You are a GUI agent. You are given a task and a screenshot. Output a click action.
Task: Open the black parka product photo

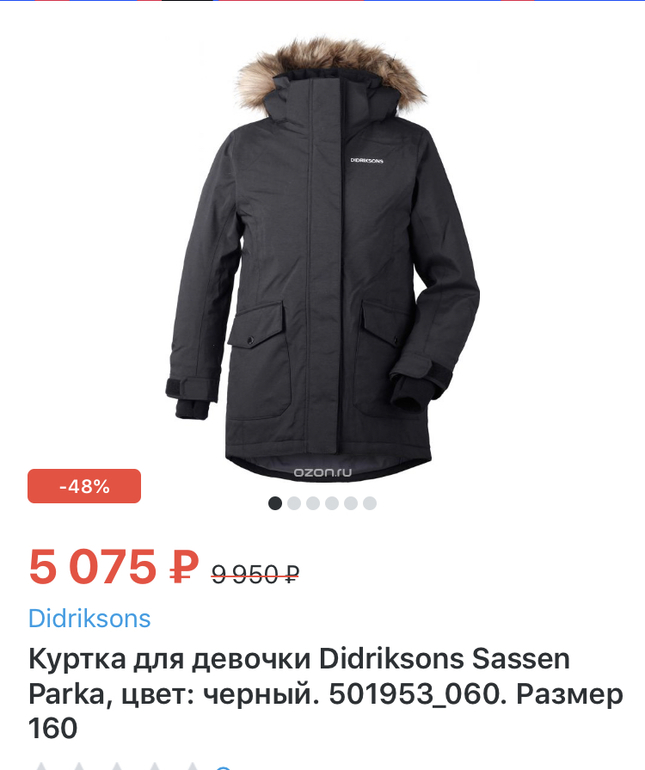[x=322, y=260]
